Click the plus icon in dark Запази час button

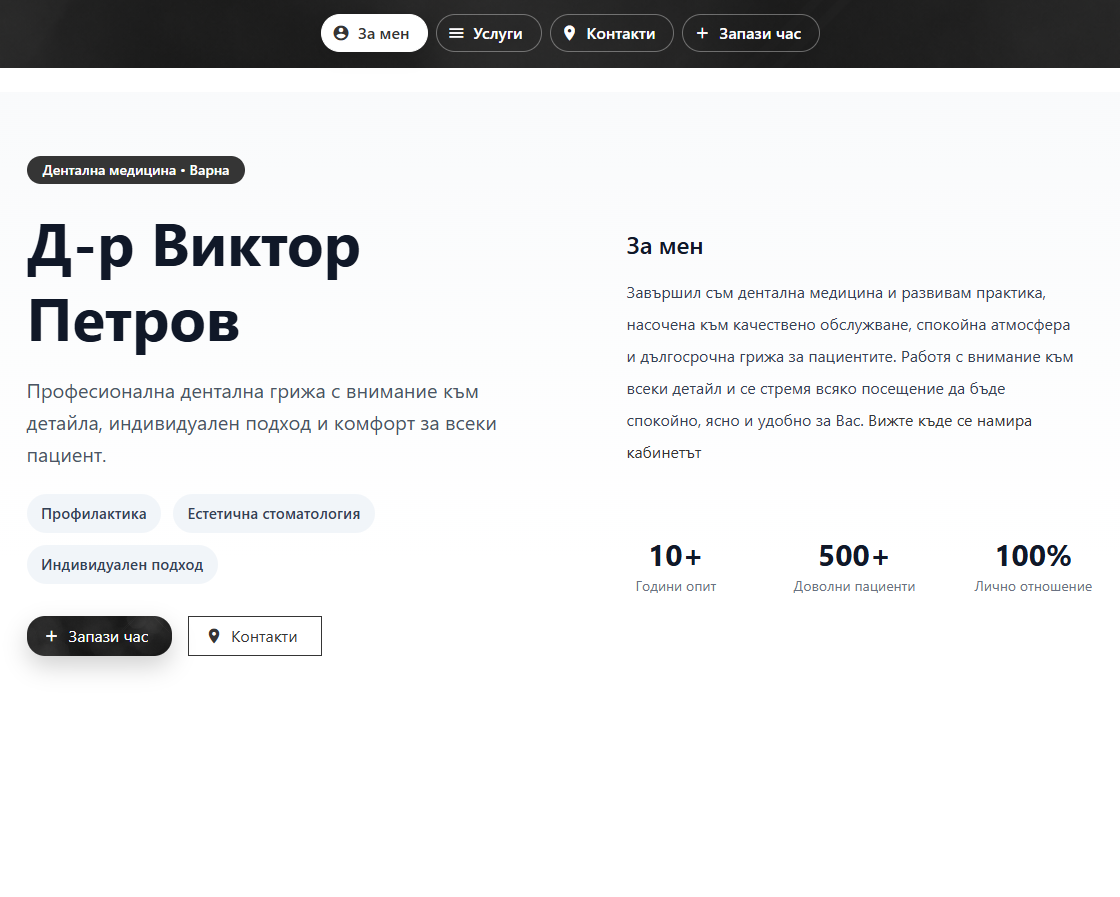51,636
